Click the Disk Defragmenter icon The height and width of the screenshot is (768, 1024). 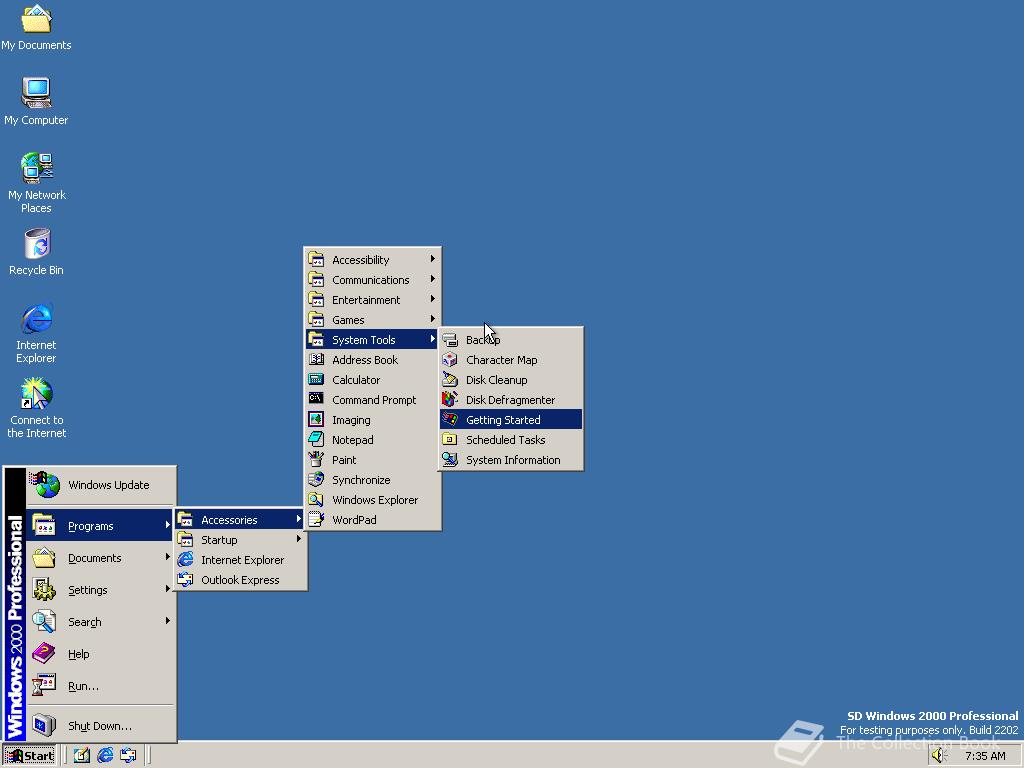[449, 400]
